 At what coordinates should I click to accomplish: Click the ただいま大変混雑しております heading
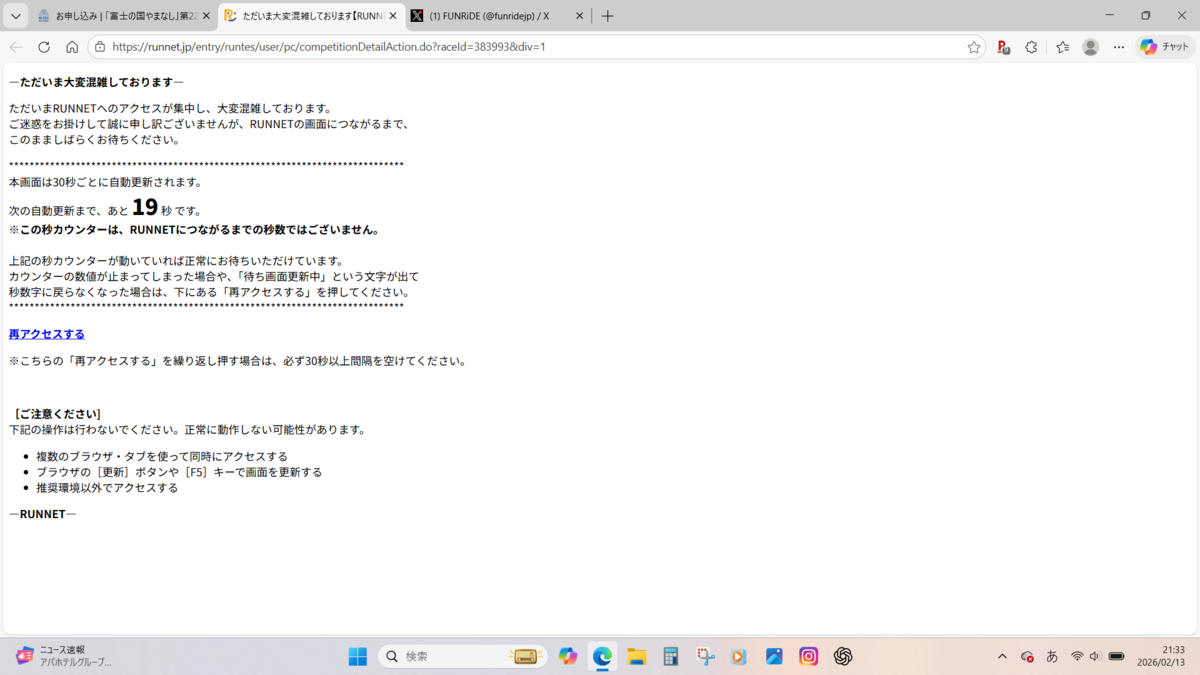point(96,82)
